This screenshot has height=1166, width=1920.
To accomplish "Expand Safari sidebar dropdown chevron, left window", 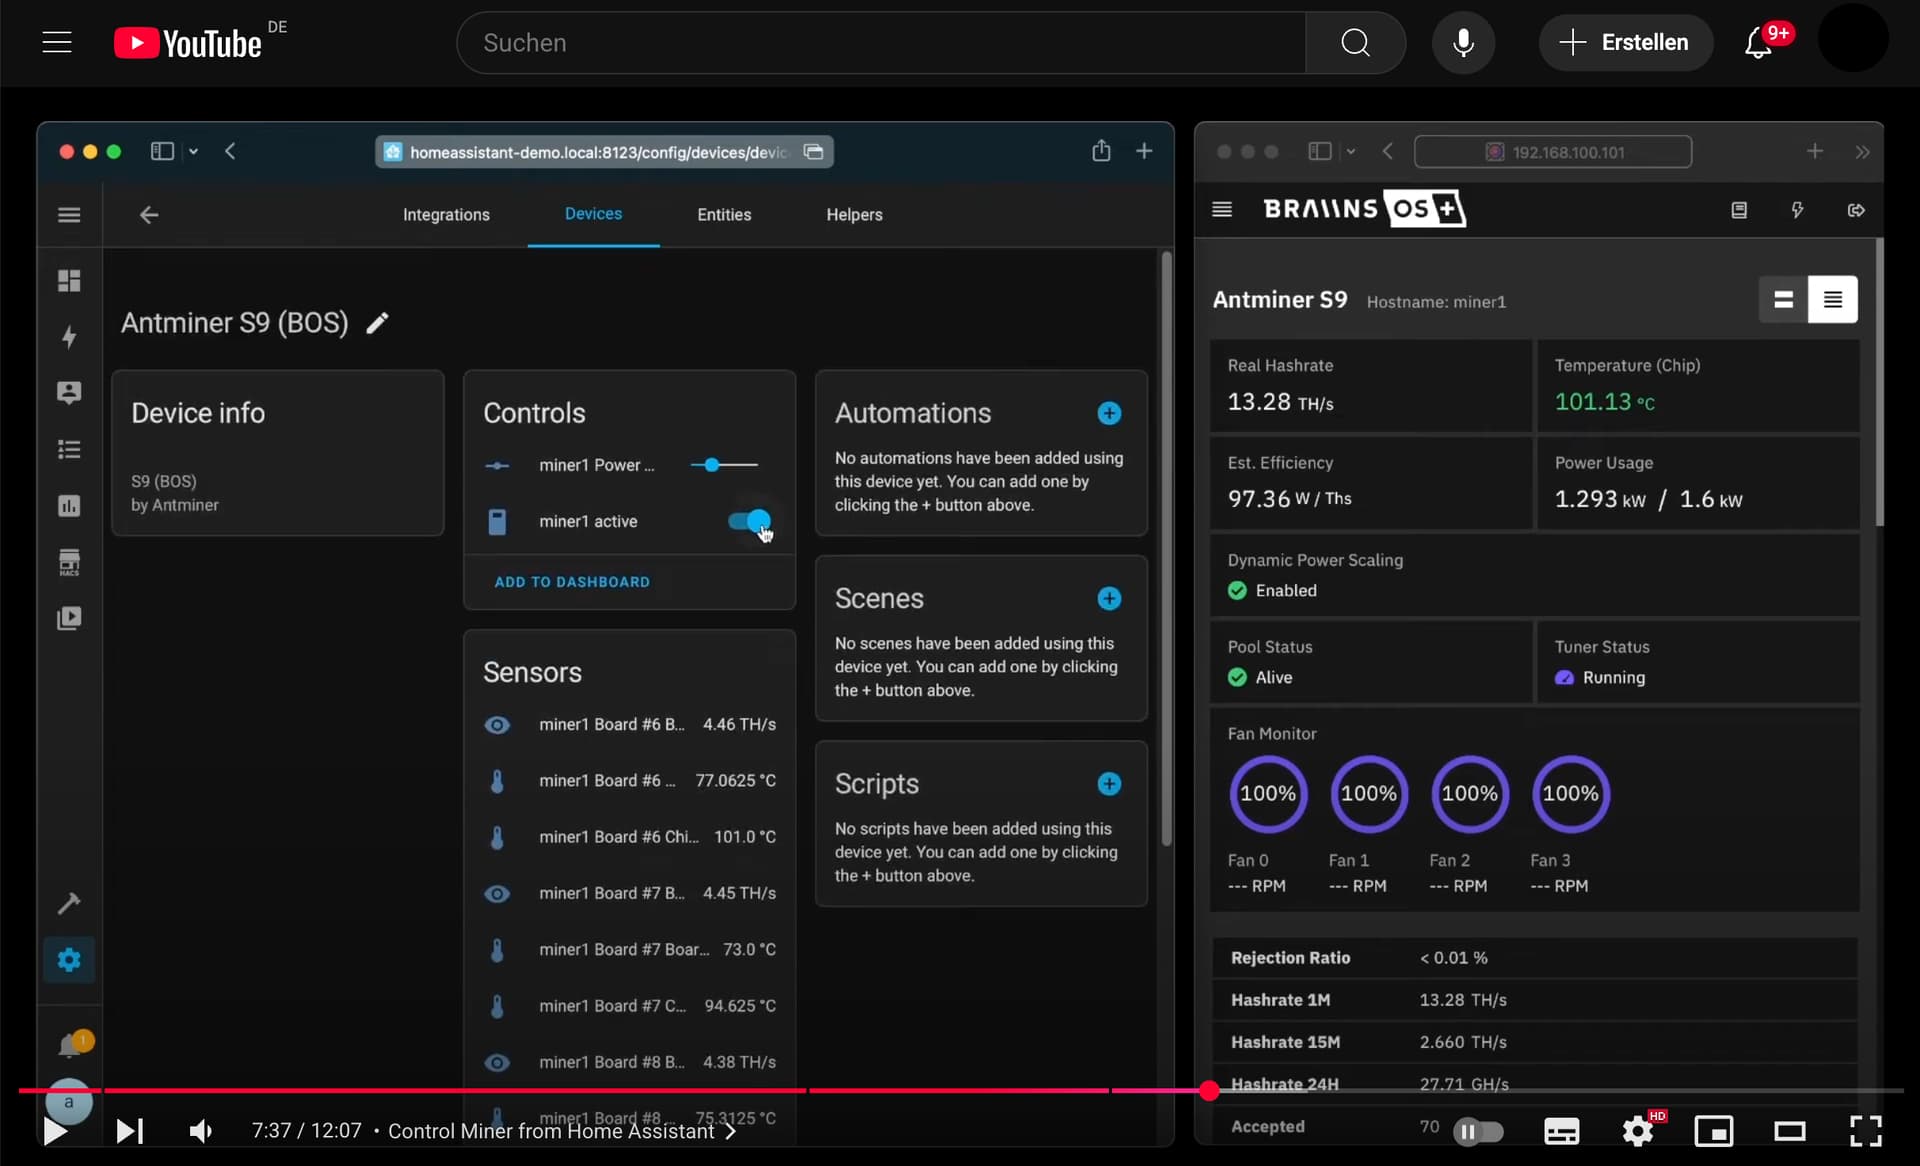I will coord(194,152).
